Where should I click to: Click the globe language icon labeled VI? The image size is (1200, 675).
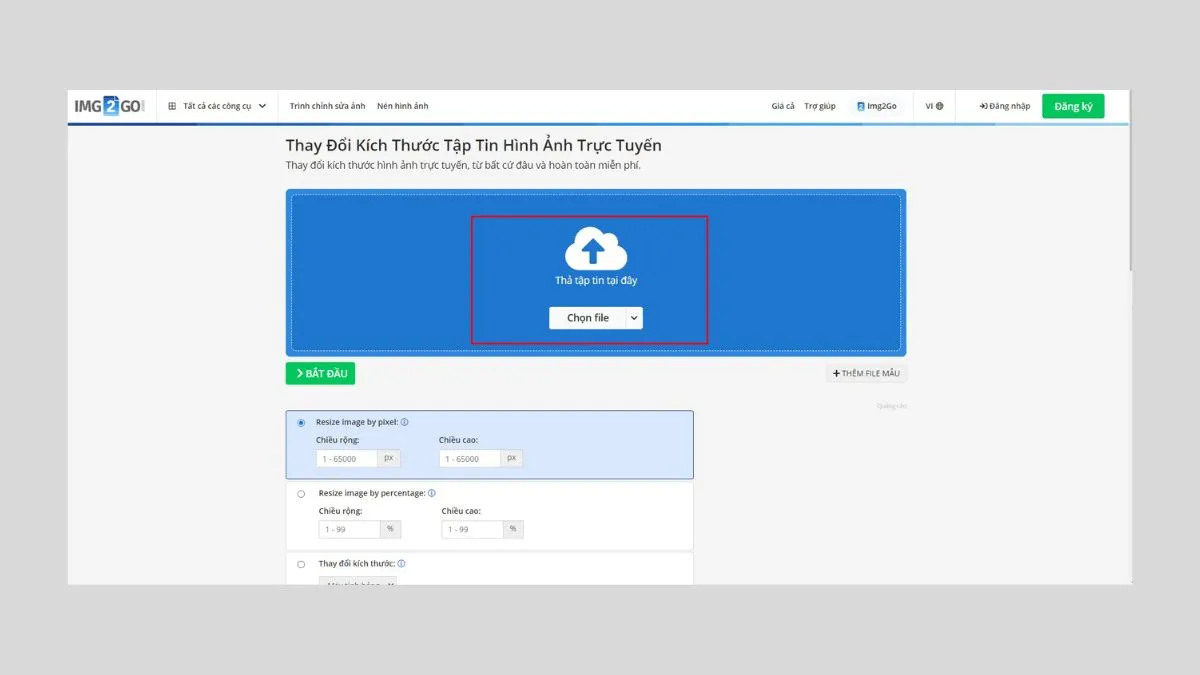(x=939, y=106)
